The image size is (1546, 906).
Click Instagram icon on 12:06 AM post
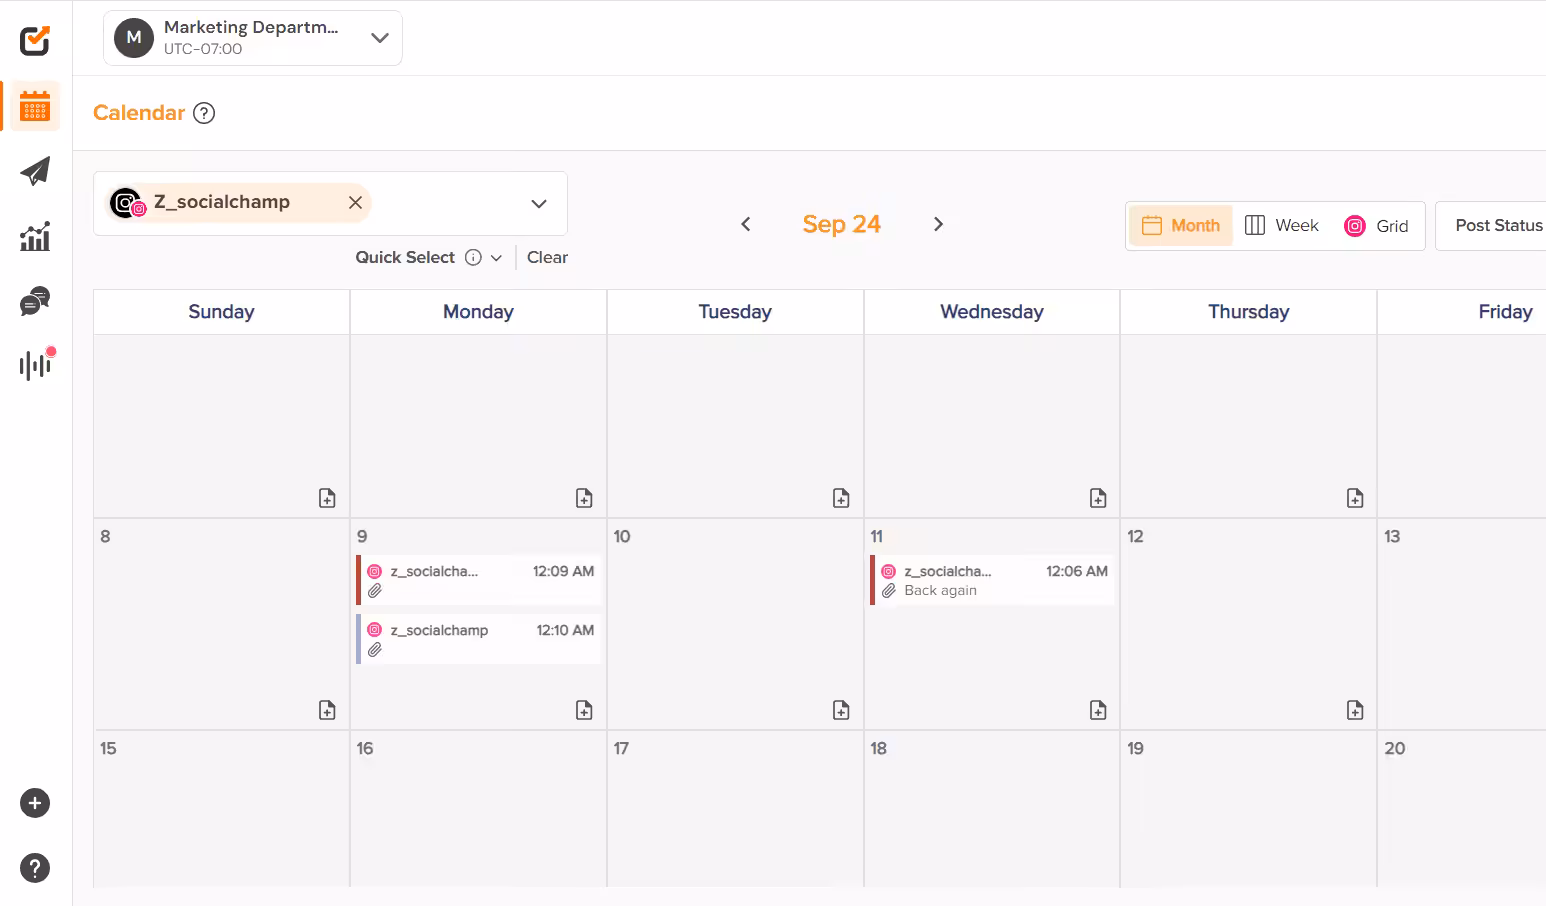(888, 571)
